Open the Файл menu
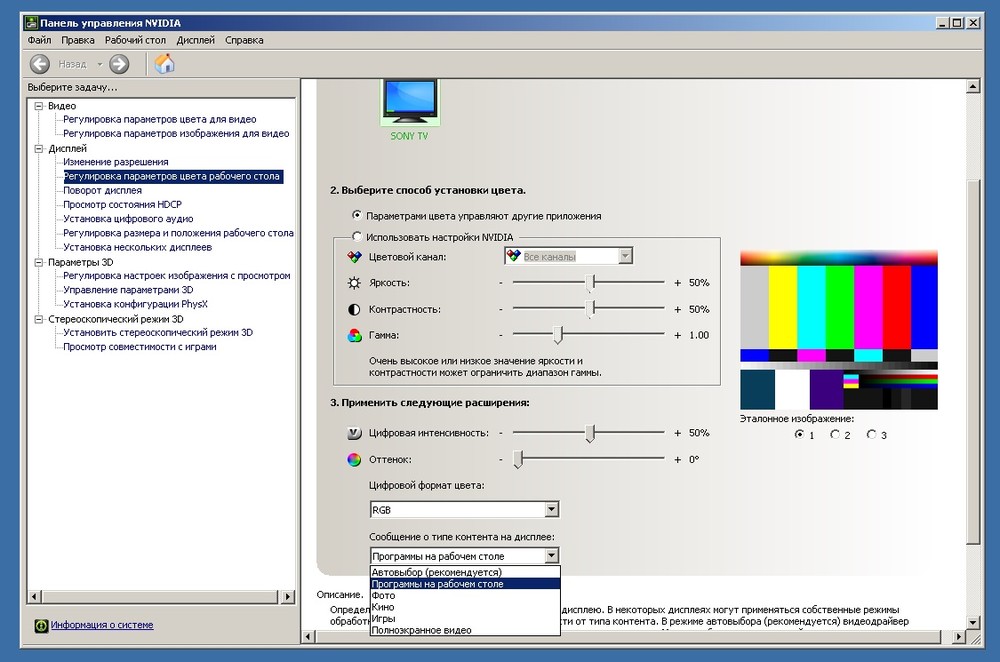 coord(40,40)
